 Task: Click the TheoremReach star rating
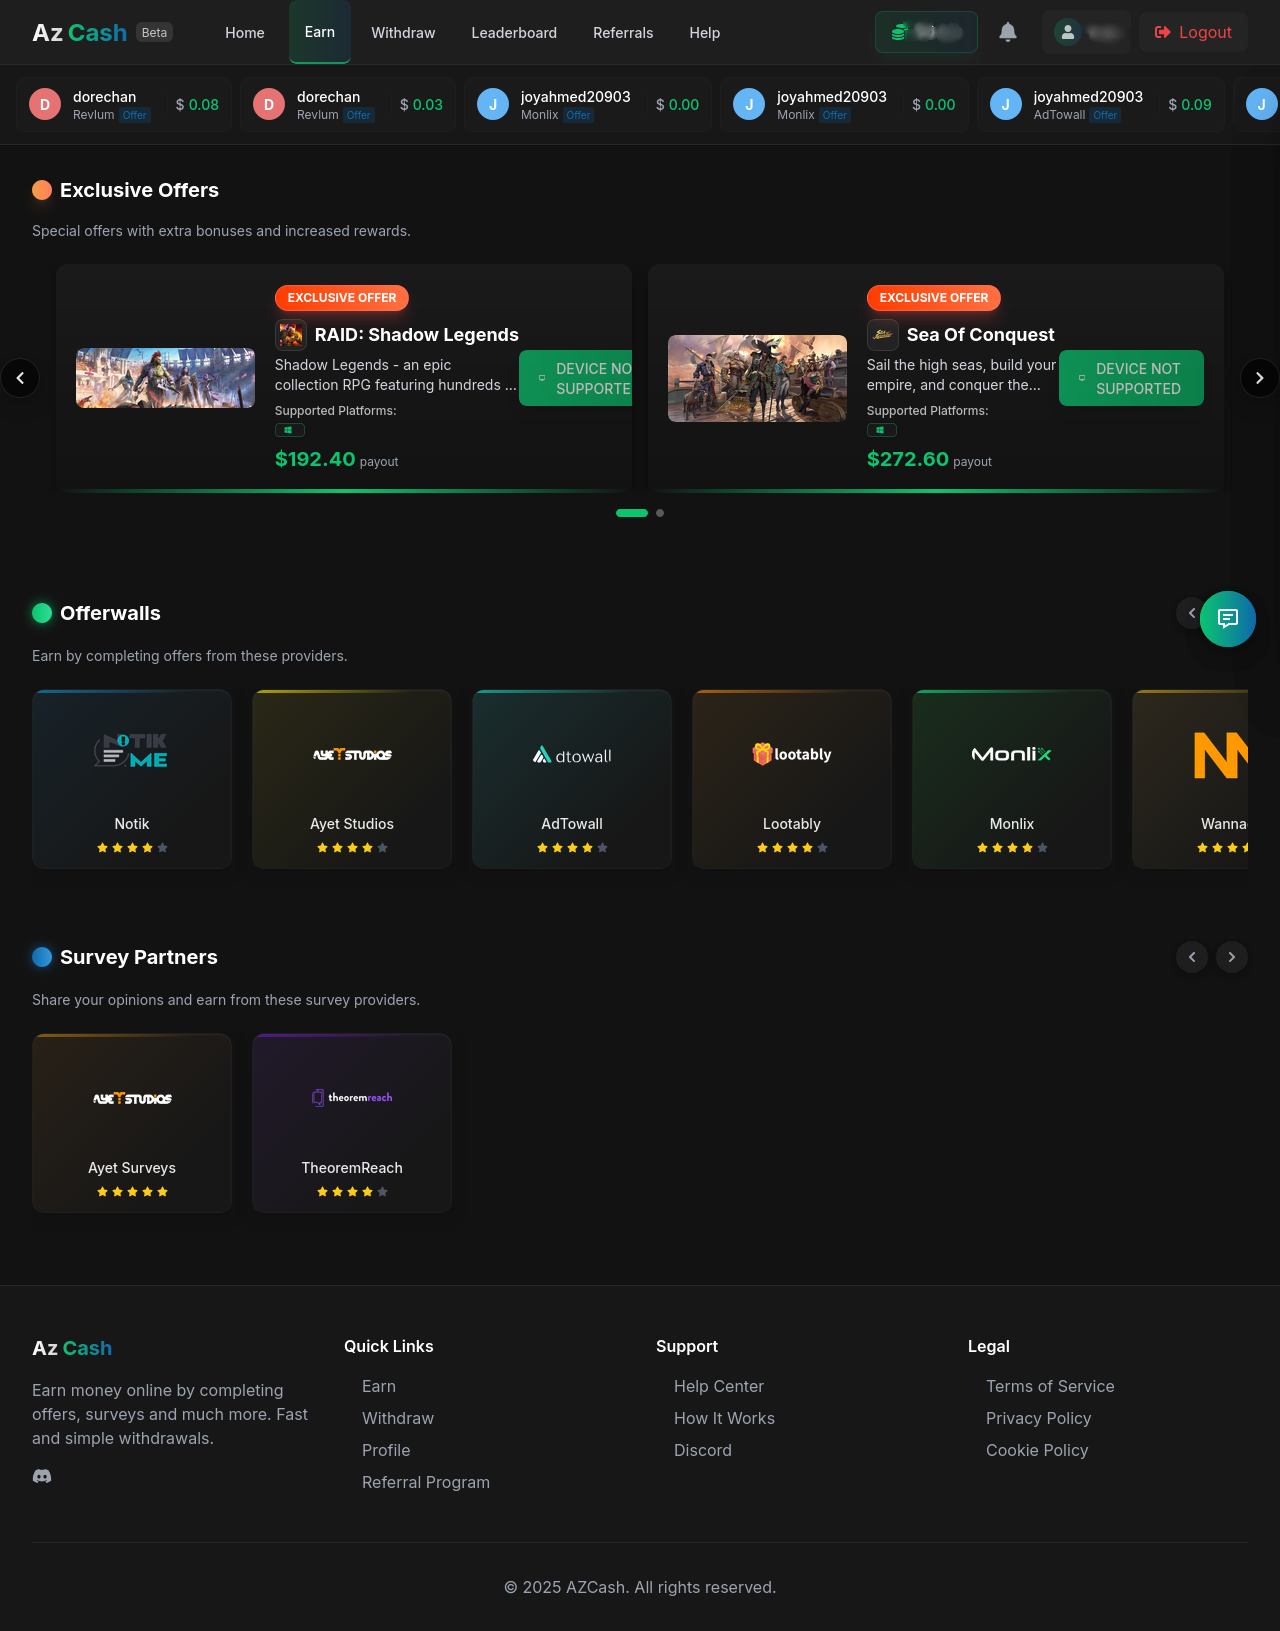[352, 1192]
